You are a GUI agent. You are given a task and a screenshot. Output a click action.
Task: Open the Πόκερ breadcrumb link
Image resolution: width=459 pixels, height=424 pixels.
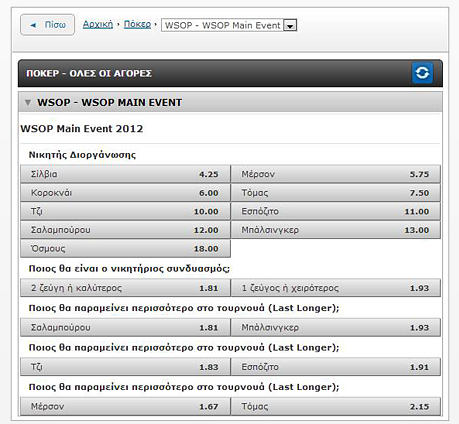[x=137, y=24]
